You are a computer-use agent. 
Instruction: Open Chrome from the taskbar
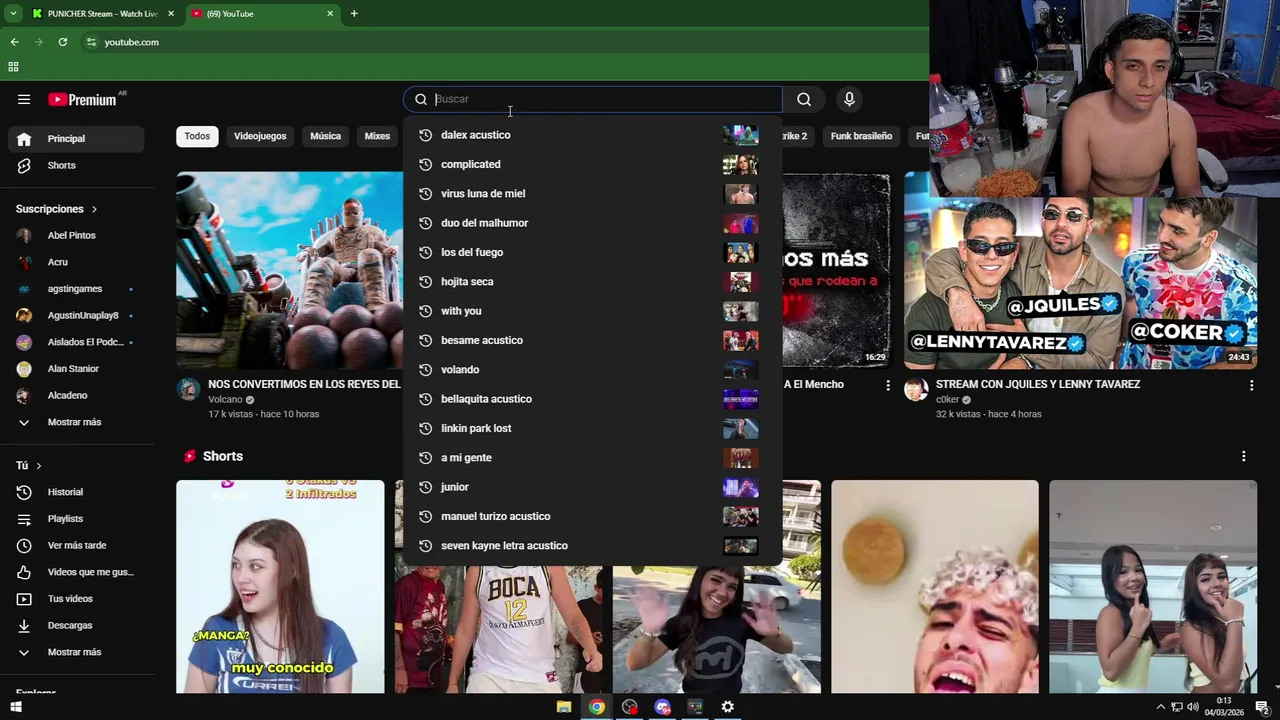coord(596,707)
